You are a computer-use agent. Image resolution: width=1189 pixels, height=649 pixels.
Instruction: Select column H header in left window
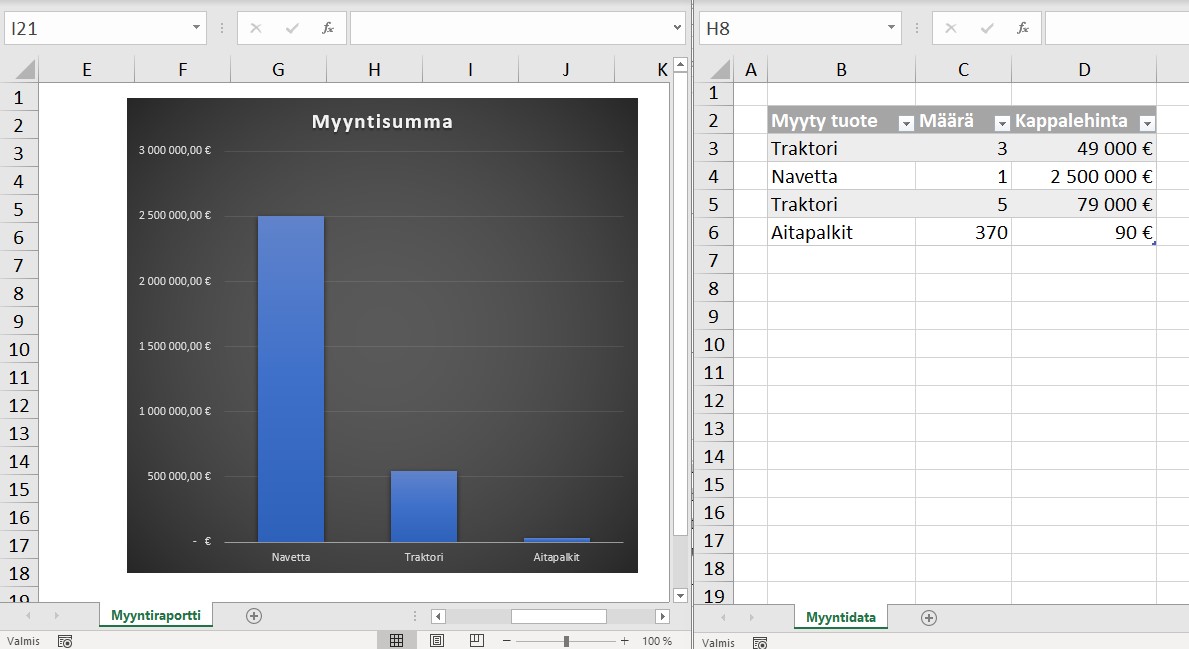tap(375, 70)
